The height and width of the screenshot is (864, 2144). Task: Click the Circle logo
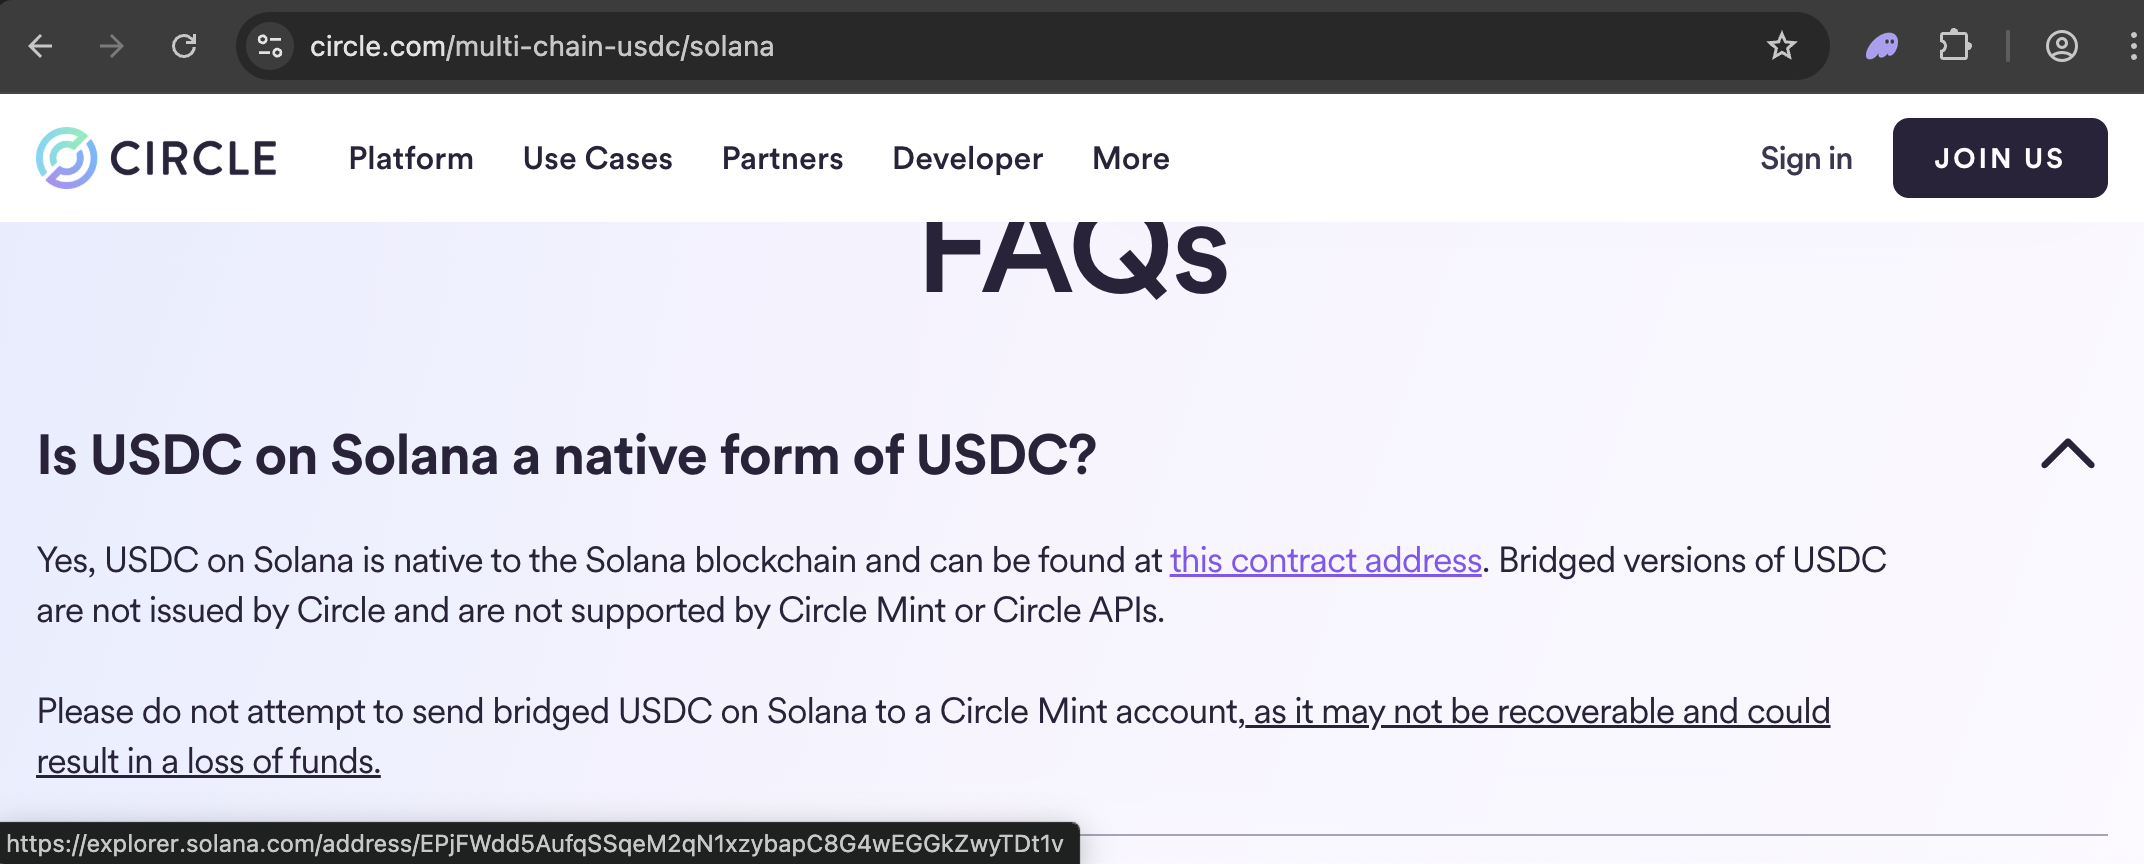[x=157, y=157]
